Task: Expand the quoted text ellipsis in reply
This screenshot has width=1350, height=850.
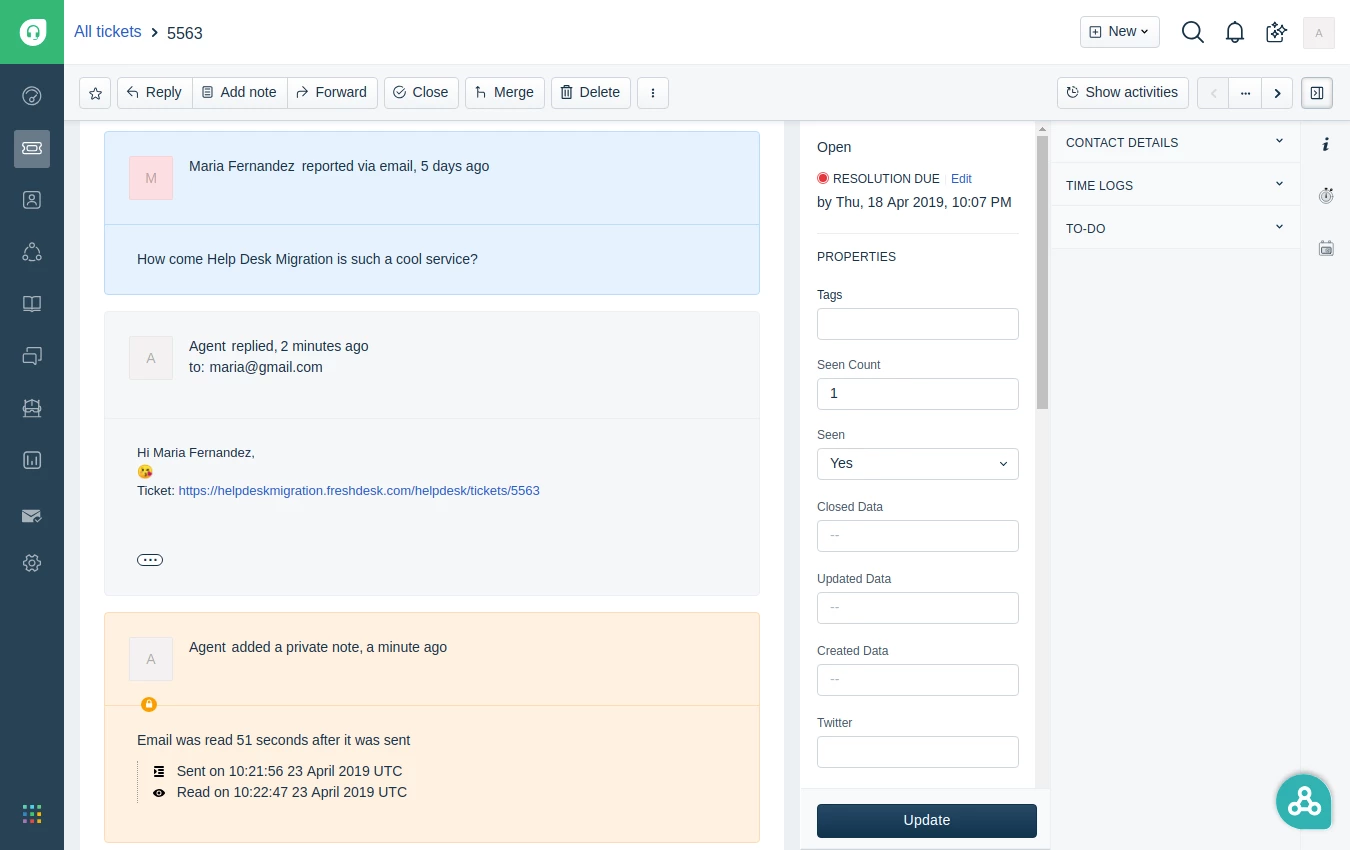Action: (150, 560)
